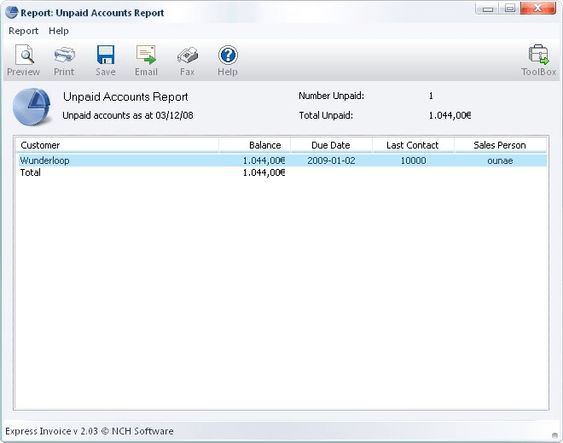Sort by the Customer column header

(117, 145)
